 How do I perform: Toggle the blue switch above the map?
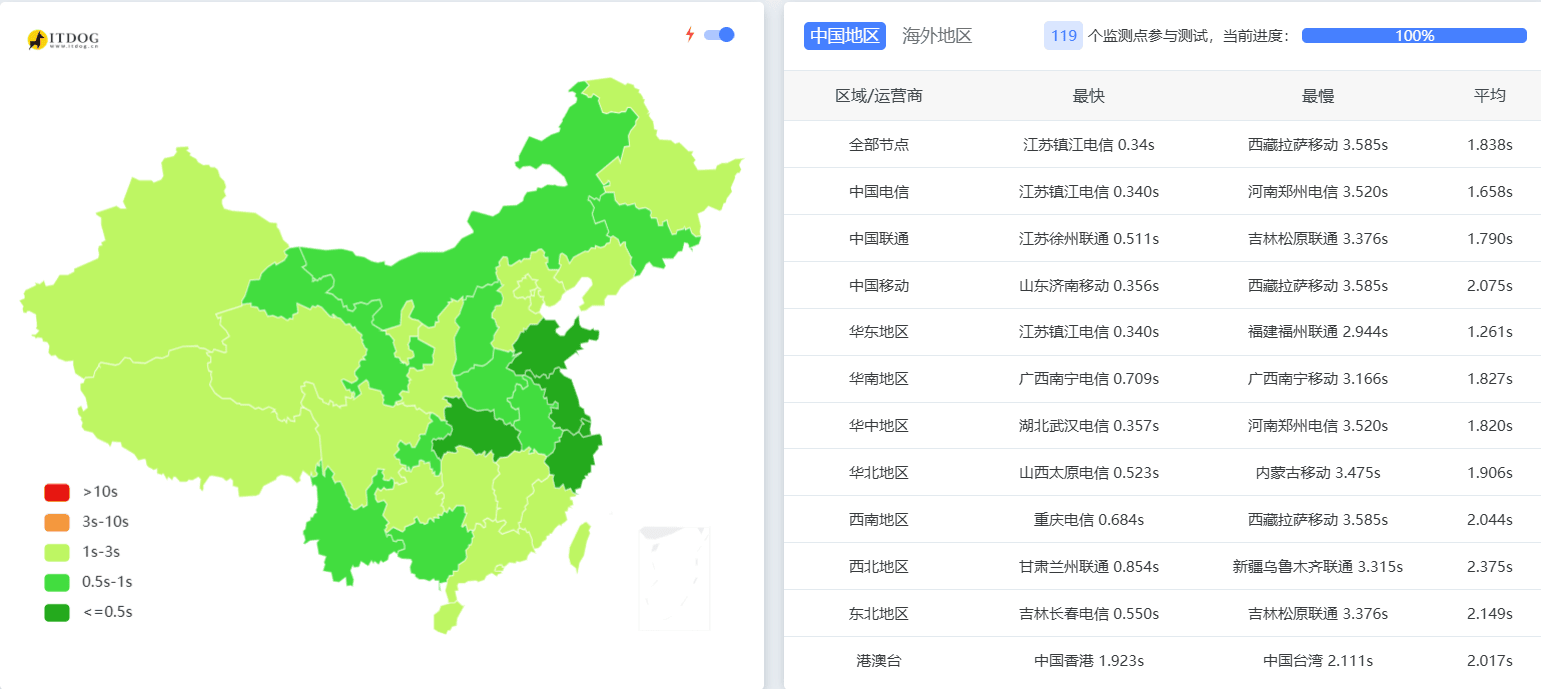tap(719, 35)
